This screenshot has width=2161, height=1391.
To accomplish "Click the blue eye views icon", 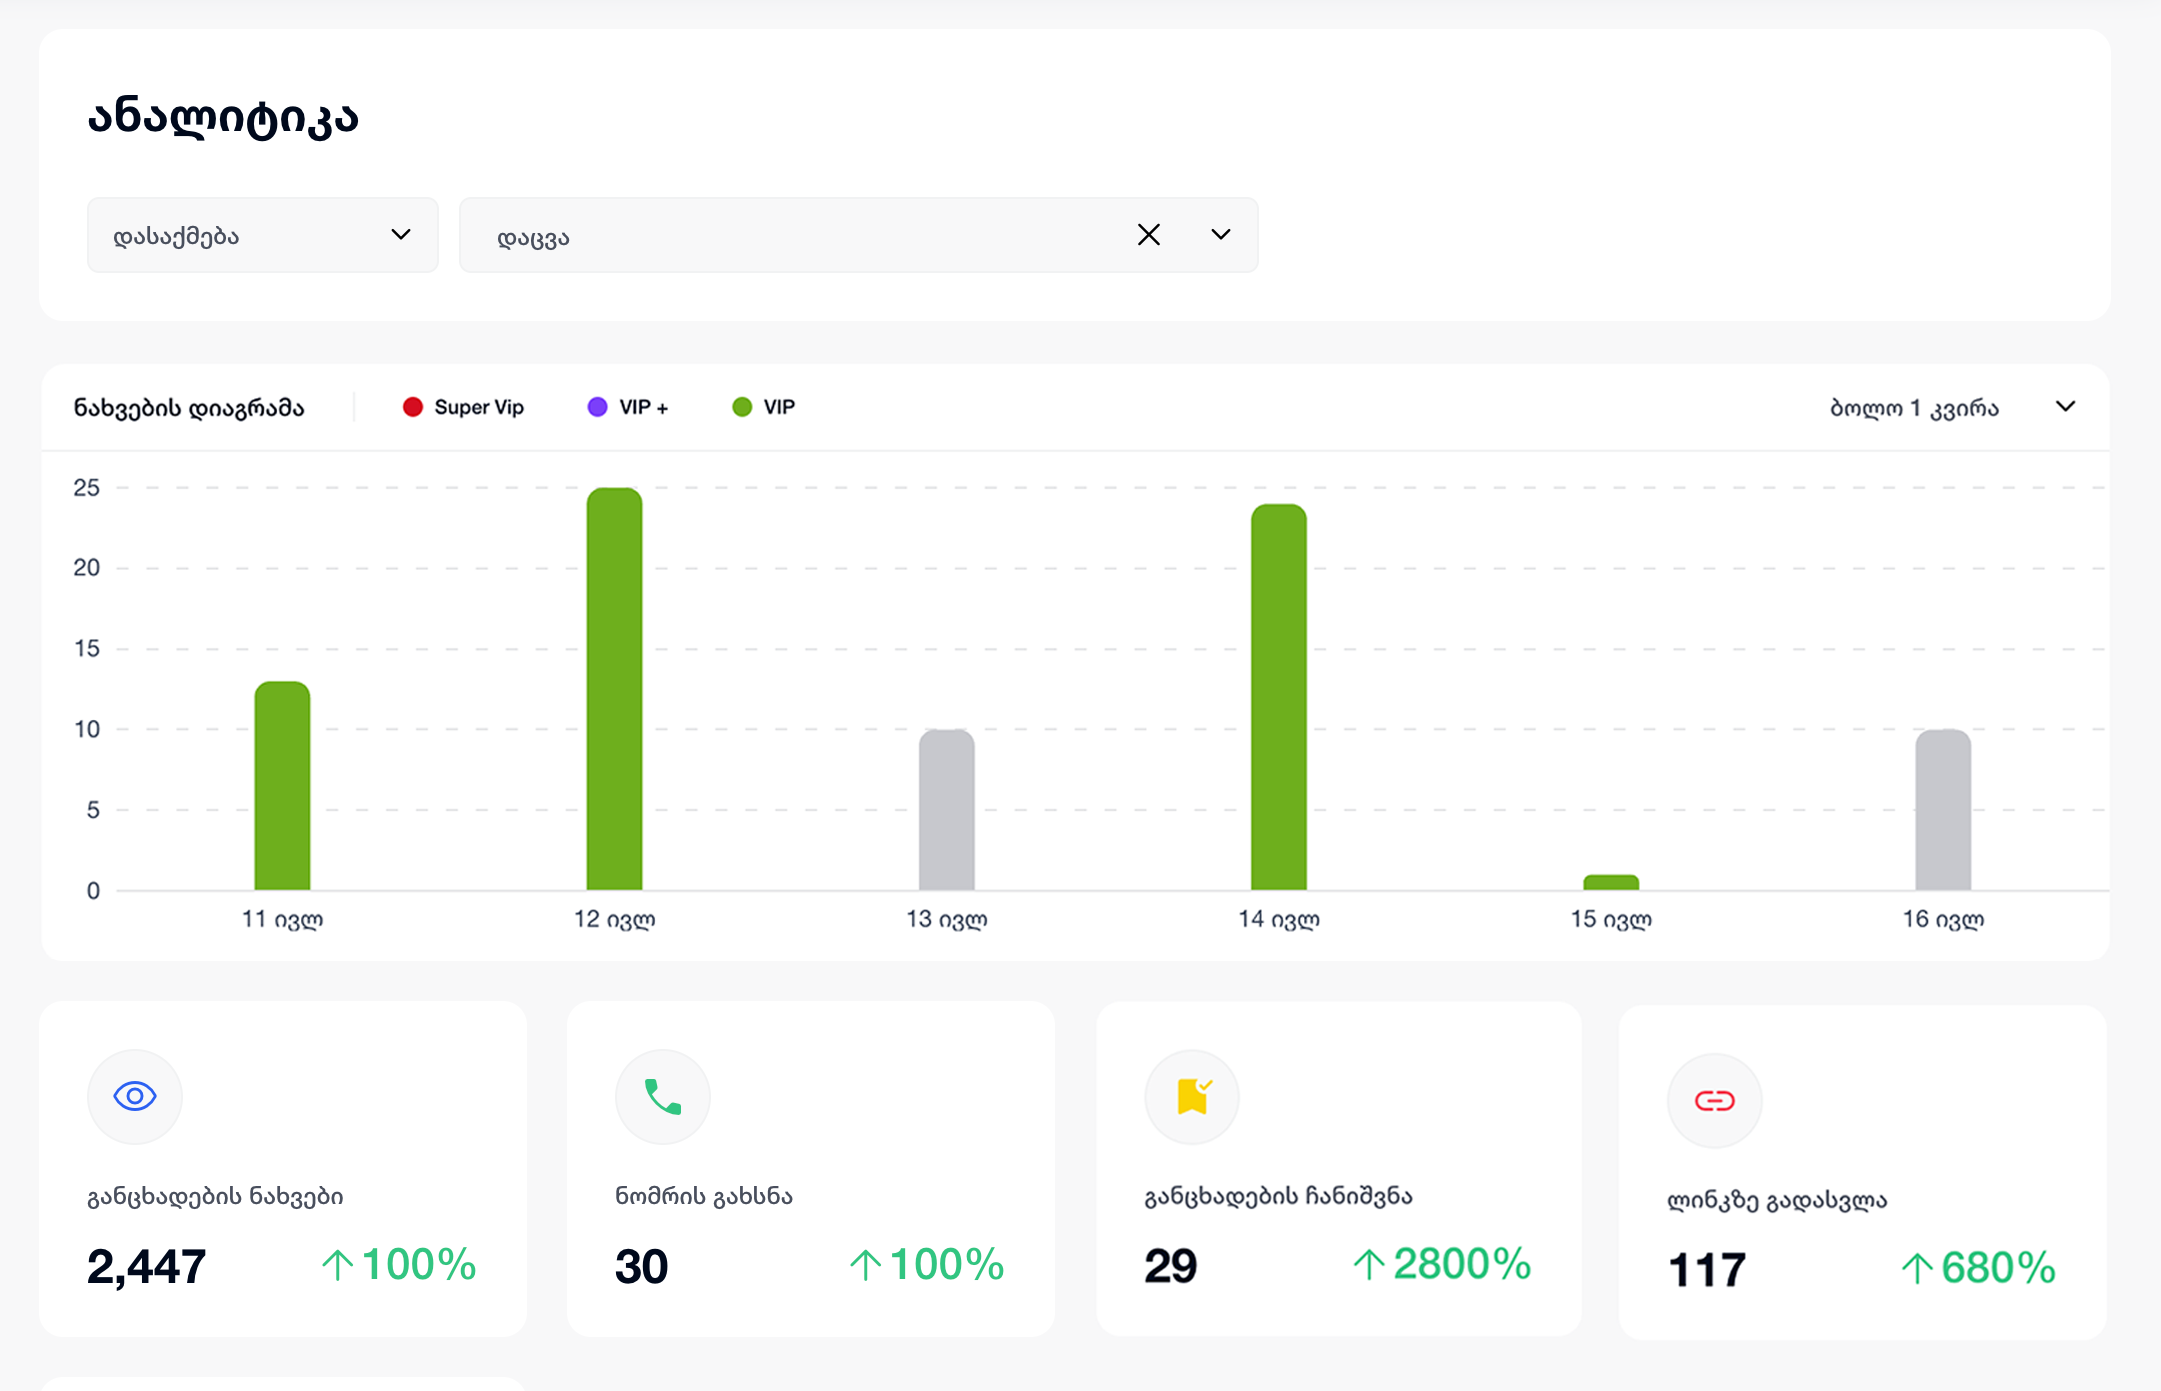I will coord(135,1096).
